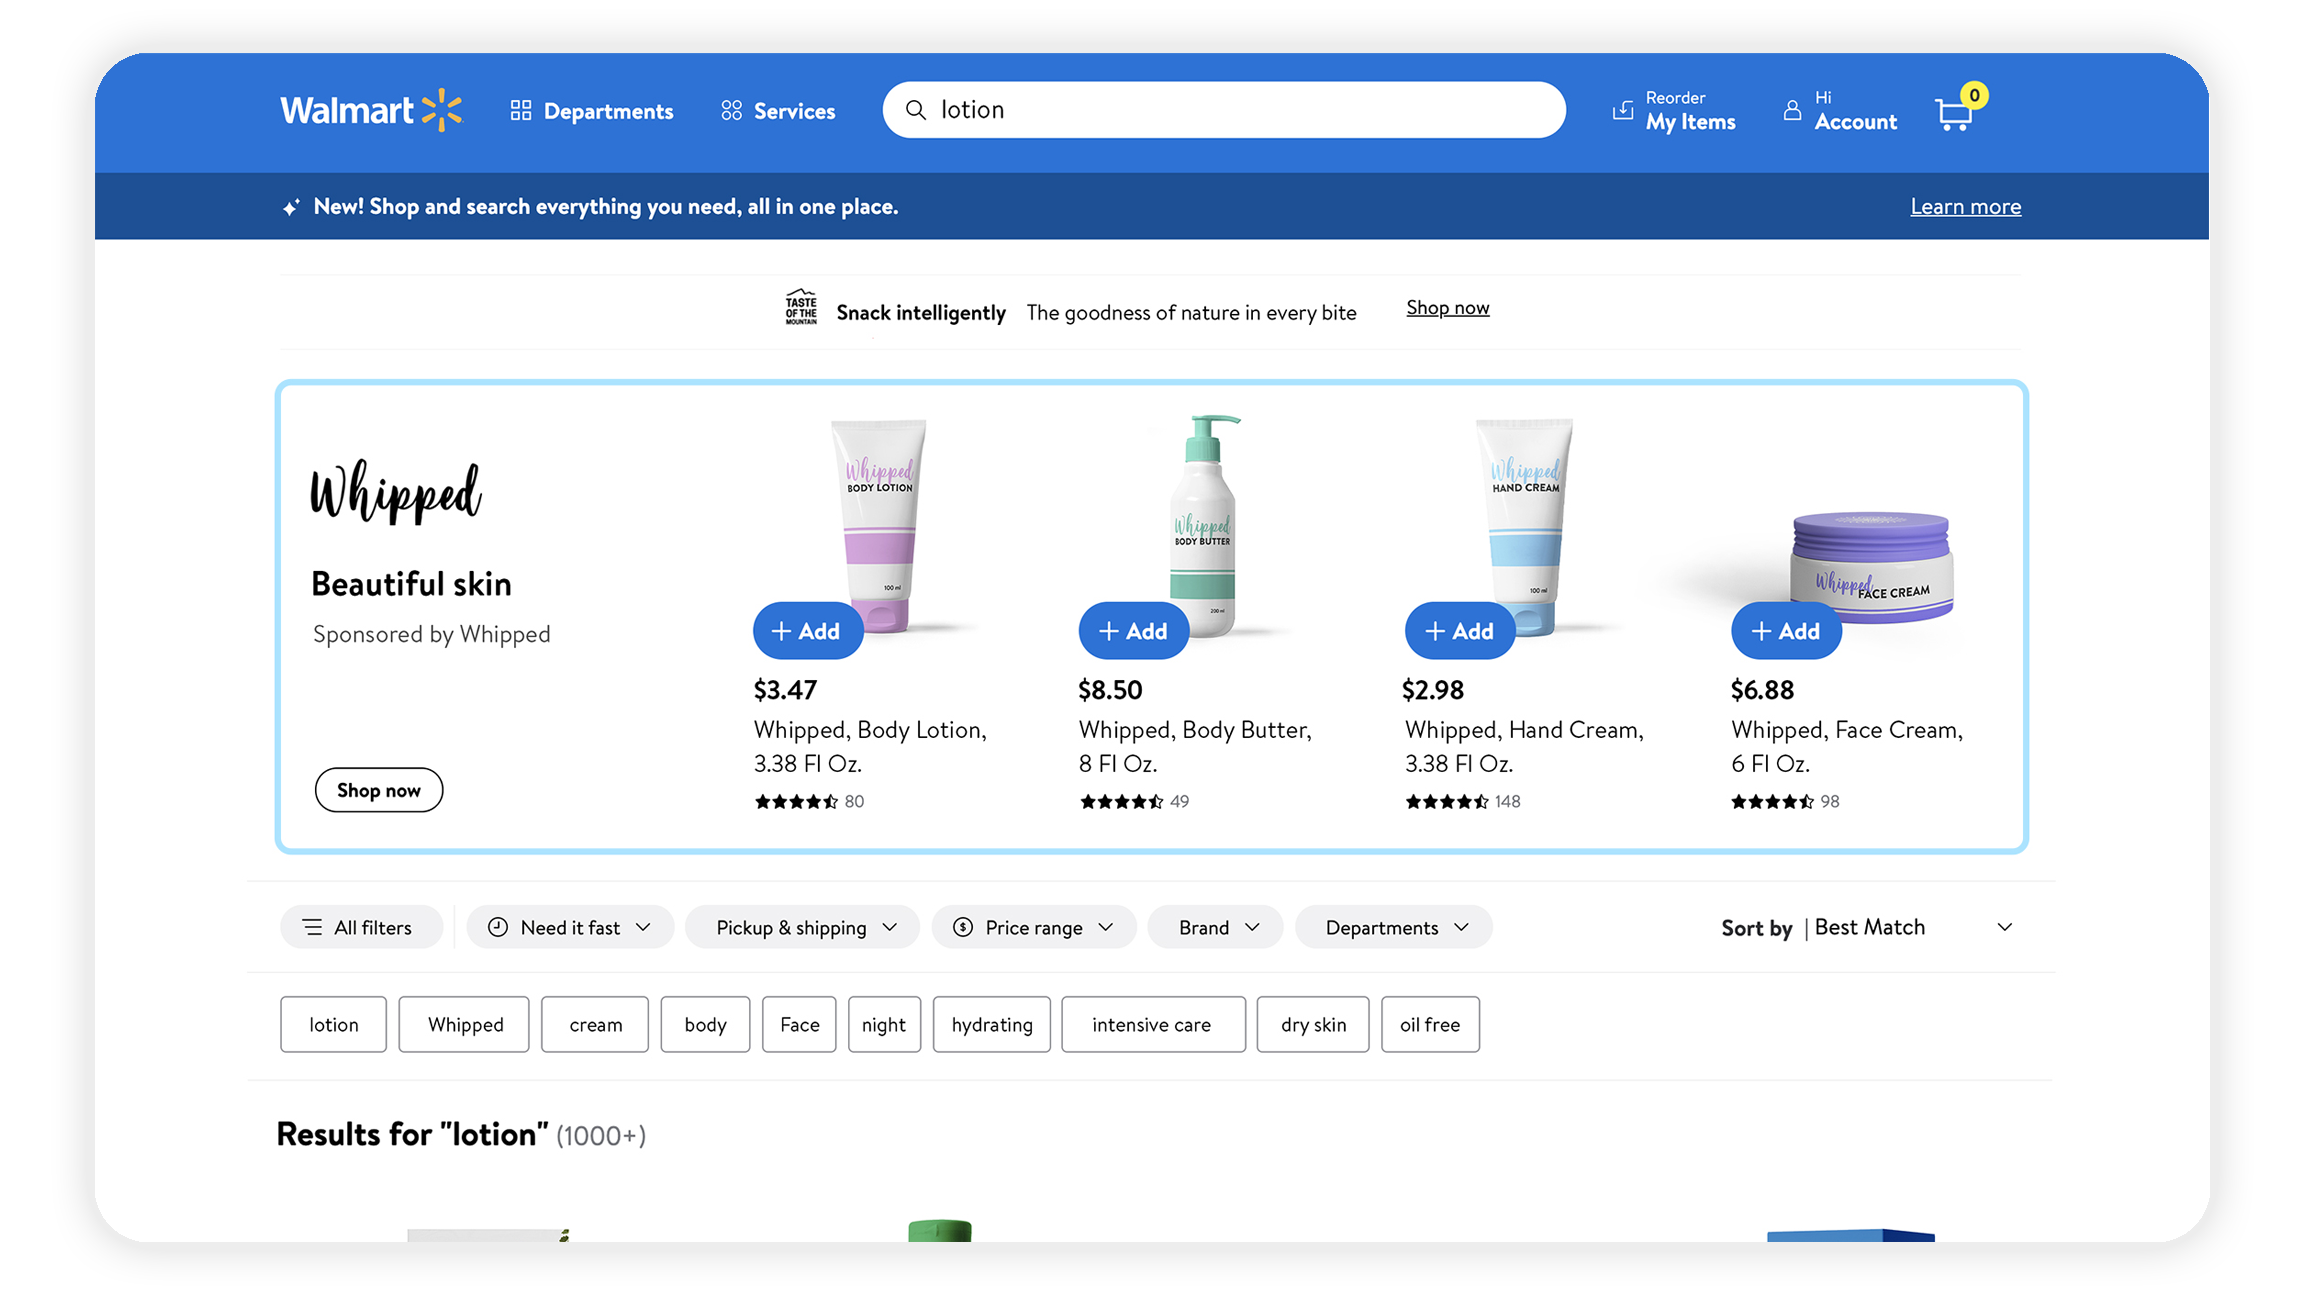The width and height of the screenshot is (2304, 1296).
Task: Add Whipped Body Butter to cart
Action: pos(1133,630)
